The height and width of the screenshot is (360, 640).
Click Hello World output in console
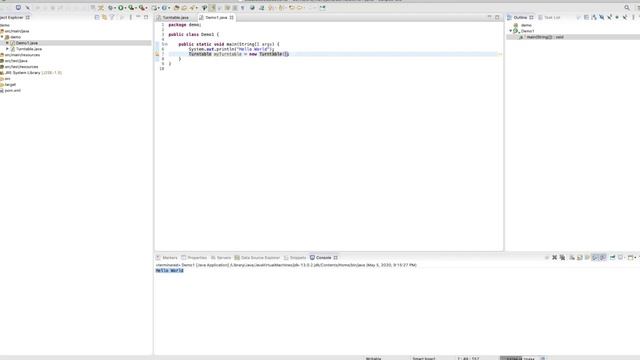pyautogui.click(x=169, y=270)
